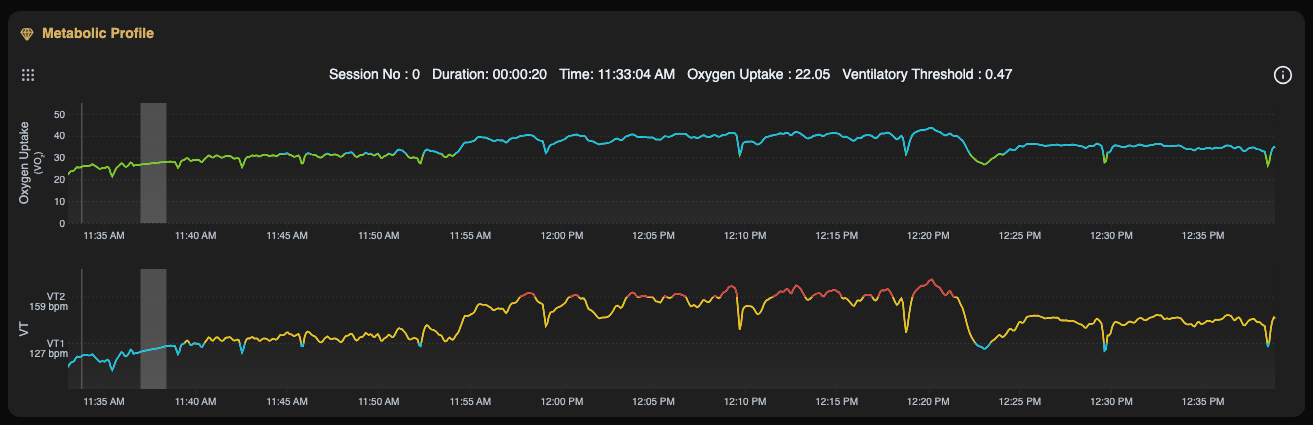Click 11:40 AM label under the VT chart

click(x=195, y=401)
